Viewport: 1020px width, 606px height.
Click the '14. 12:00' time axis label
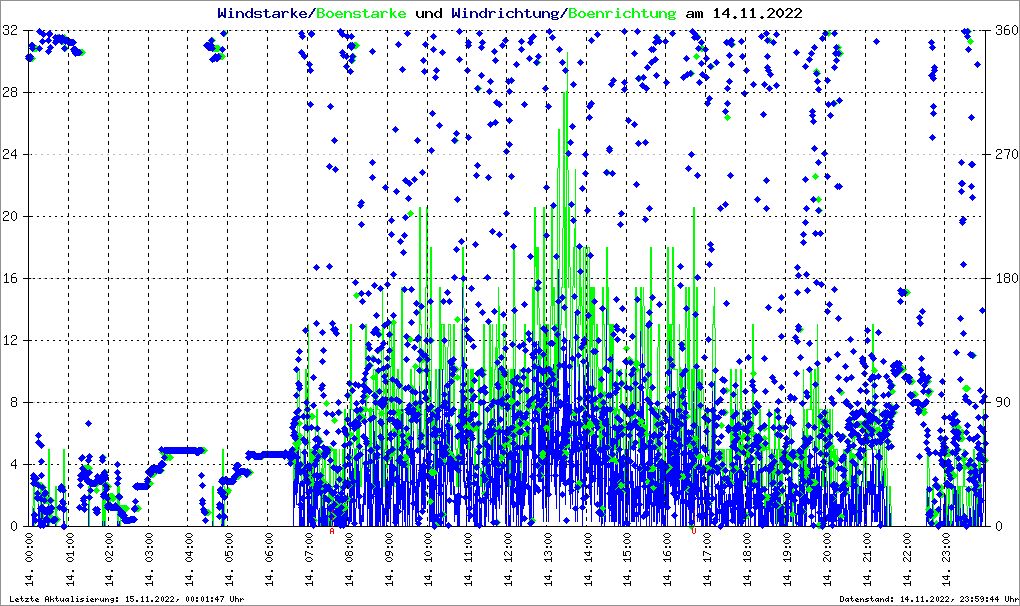pyautogui.click(x=508, y=559)
